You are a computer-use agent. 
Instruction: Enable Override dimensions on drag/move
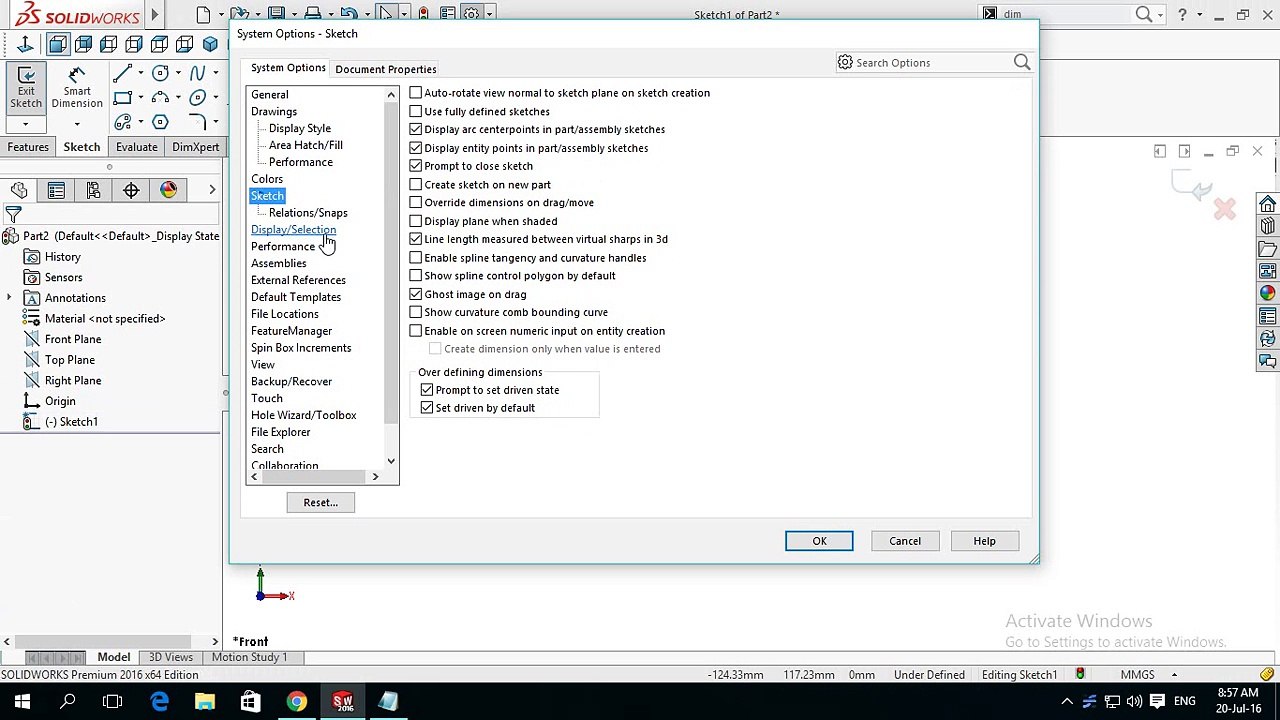tap(415, 203)
